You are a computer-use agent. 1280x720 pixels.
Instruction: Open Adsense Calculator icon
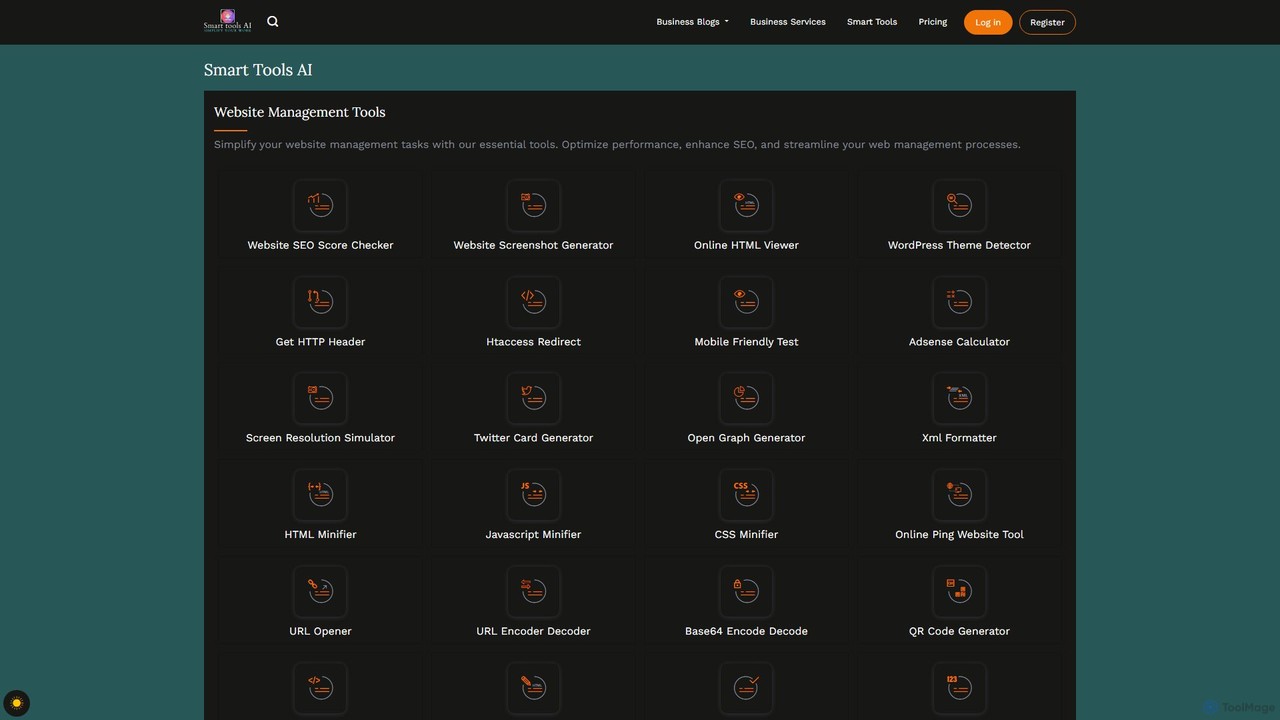coord(959,302)
